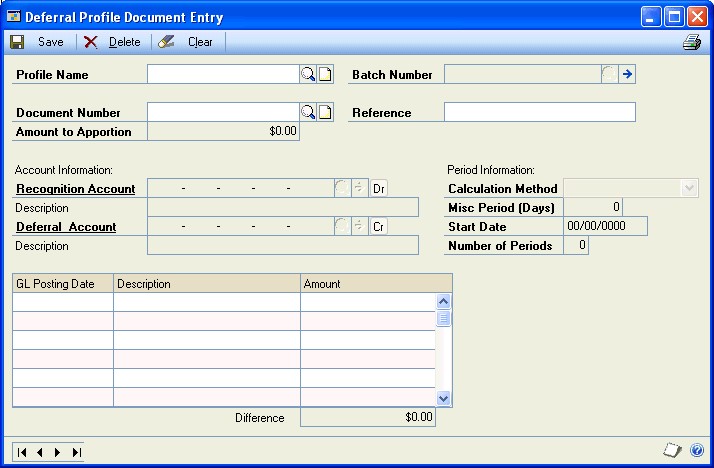Go to last record button
Image resolution: width=714 pixels, height=468 pixels.
[x=76, y=452]
